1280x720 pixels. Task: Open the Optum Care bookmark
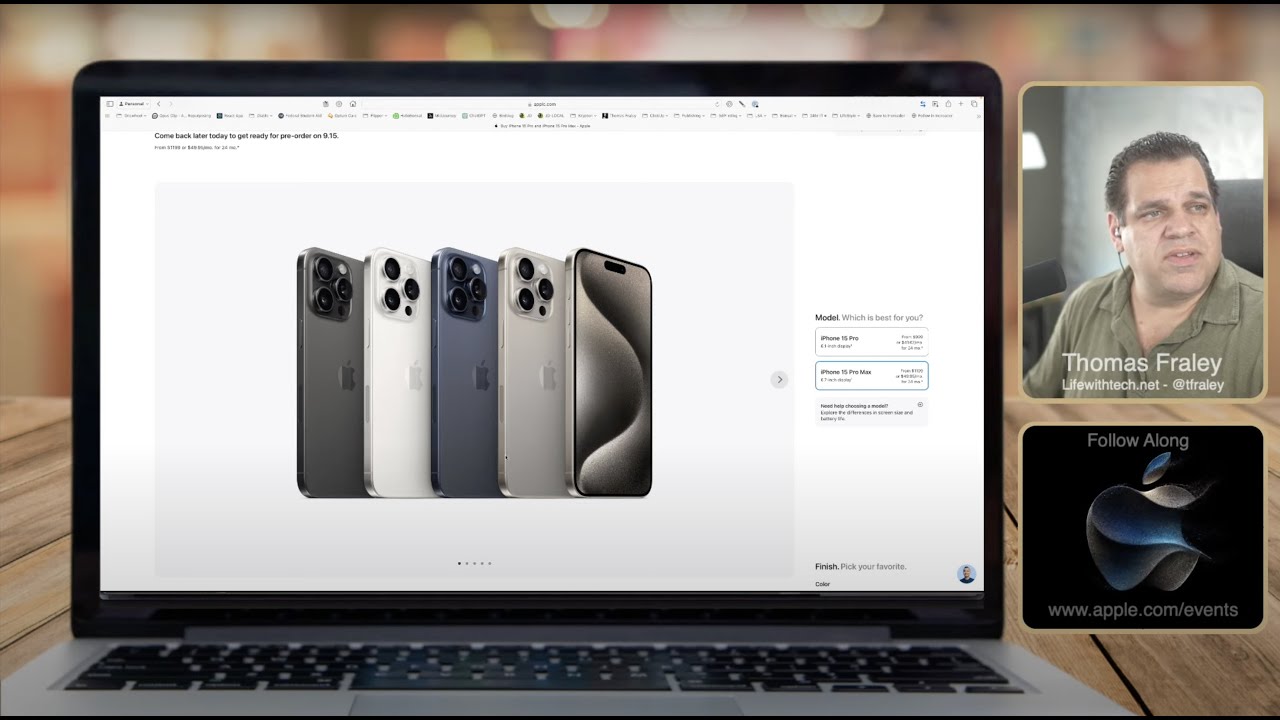click(342, 116)
